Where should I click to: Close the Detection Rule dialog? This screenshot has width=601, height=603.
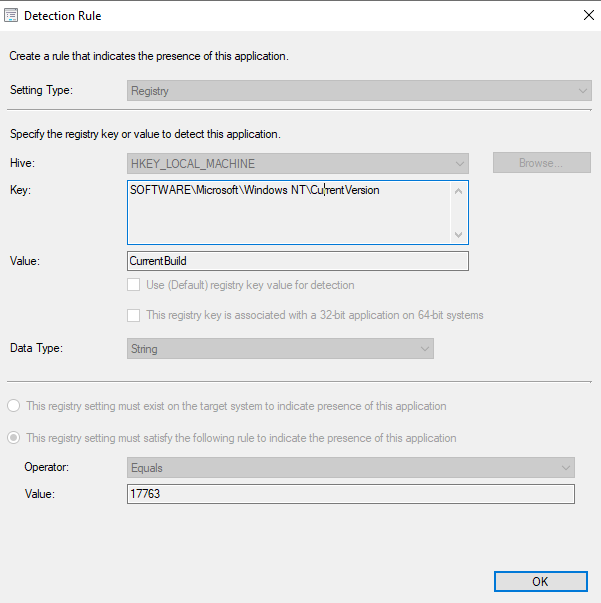[589, 15]
